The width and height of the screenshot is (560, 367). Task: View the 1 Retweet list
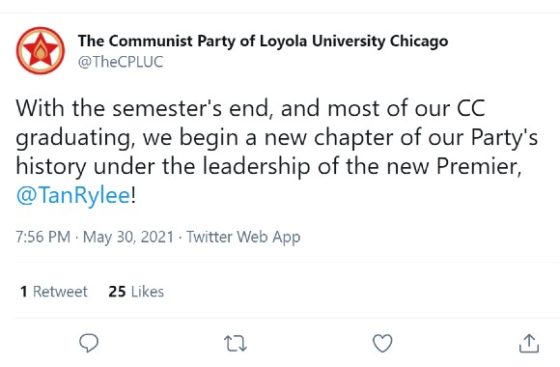[54, 292]
